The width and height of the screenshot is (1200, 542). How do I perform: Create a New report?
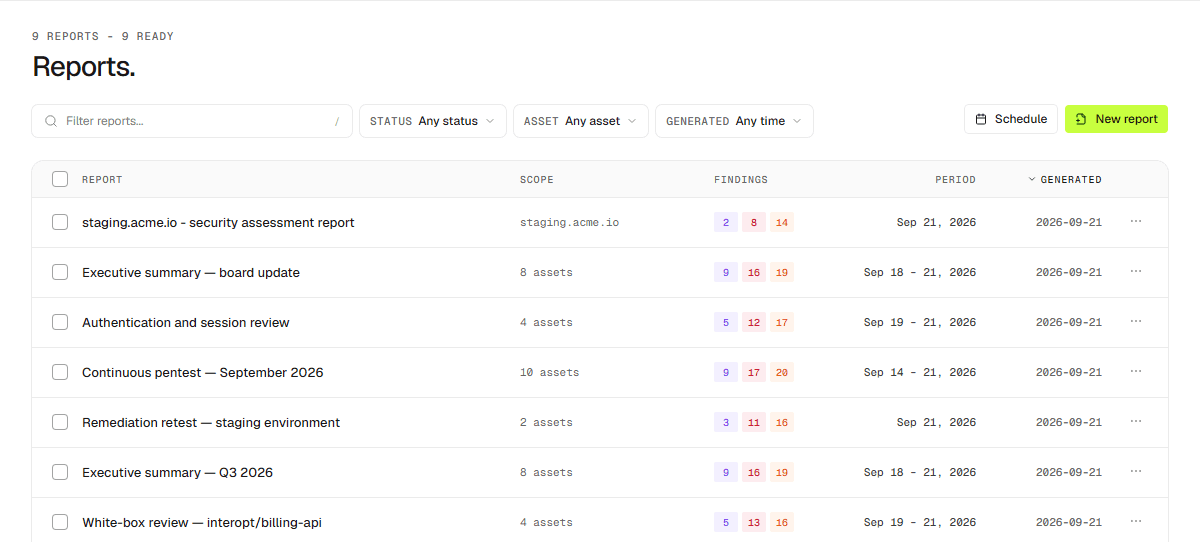(x=1116, y=119)
